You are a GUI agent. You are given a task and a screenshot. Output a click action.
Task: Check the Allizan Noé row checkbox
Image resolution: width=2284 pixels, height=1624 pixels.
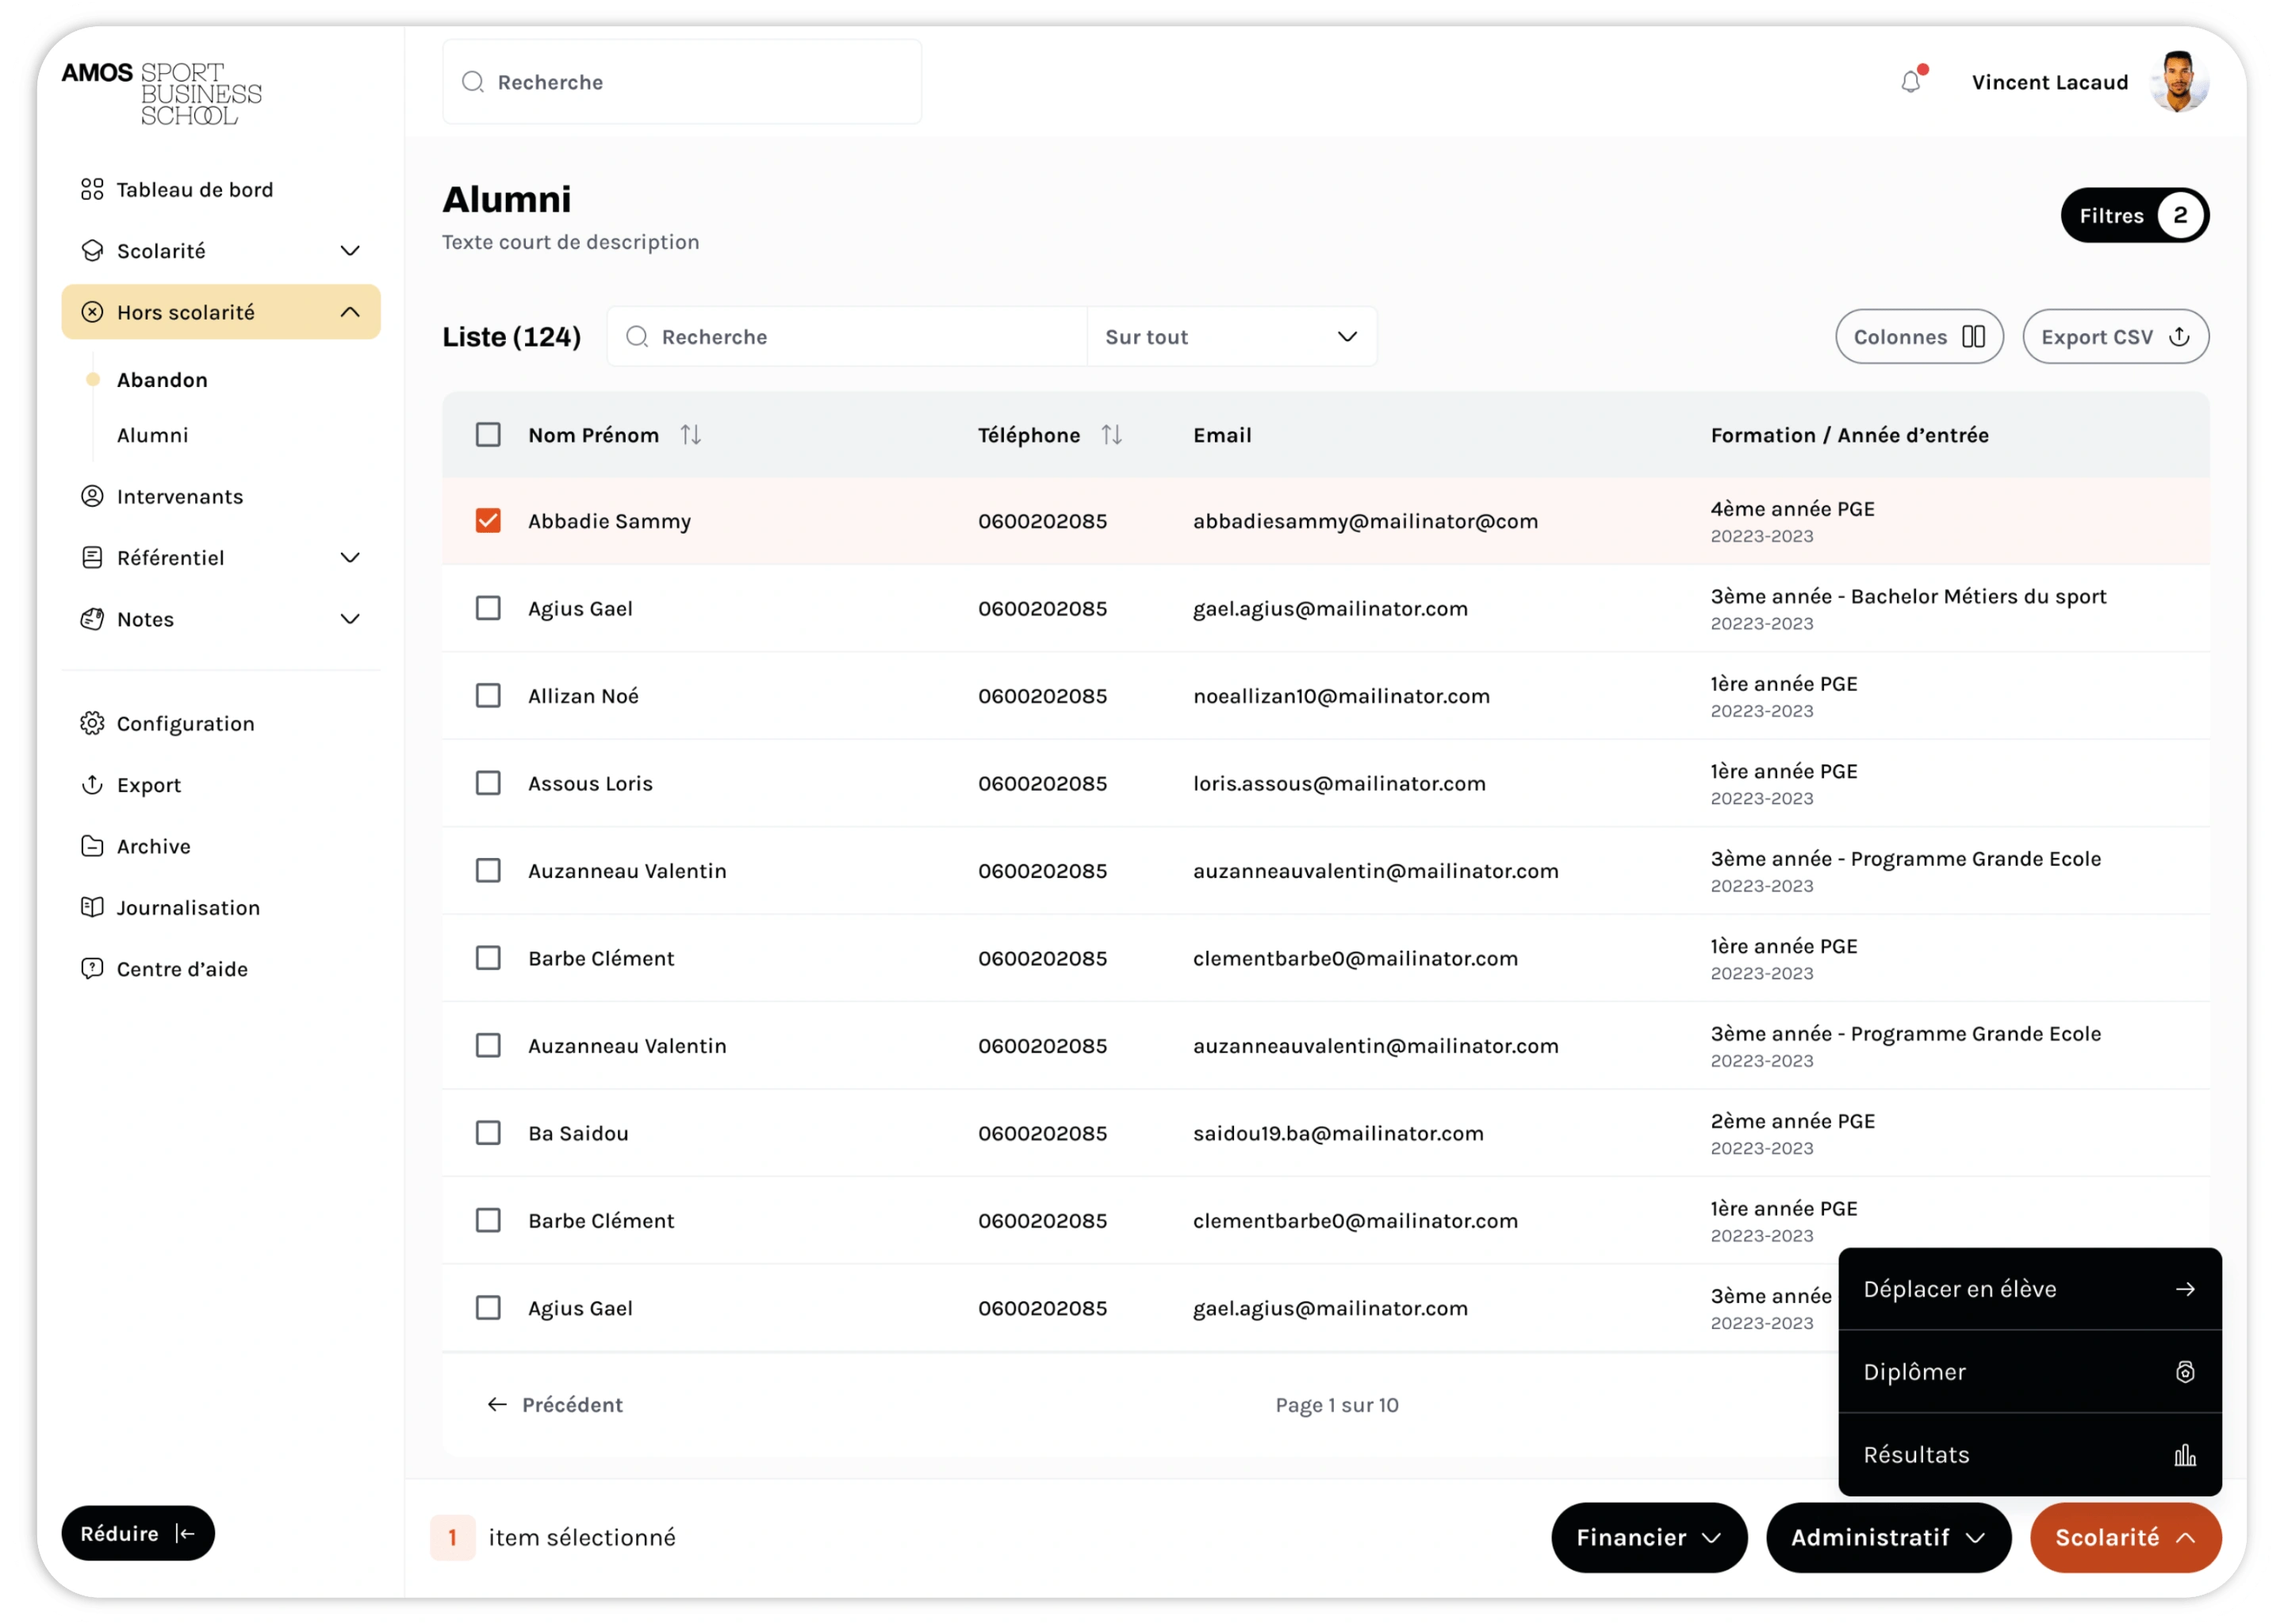pyautogui.click(x=488, y=696)
